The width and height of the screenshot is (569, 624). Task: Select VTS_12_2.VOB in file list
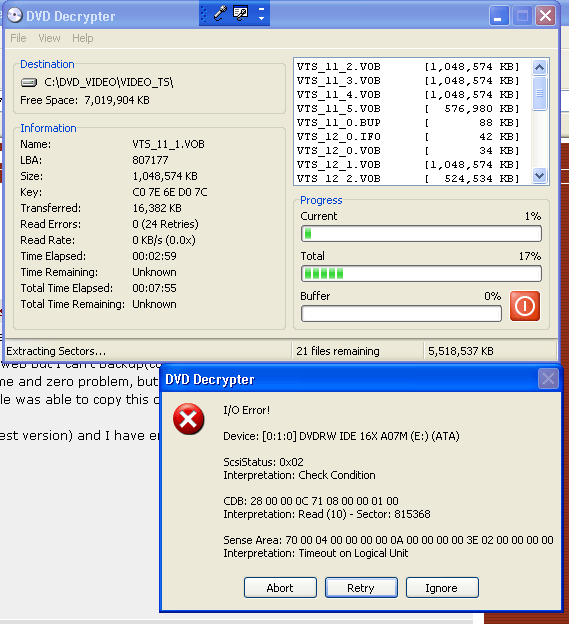[x=408, y=178]
